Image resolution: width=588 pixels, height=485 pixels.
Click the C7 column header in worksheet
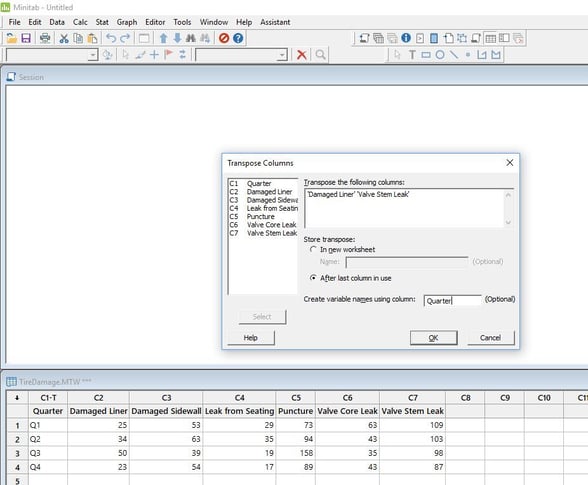coord(412,398)
